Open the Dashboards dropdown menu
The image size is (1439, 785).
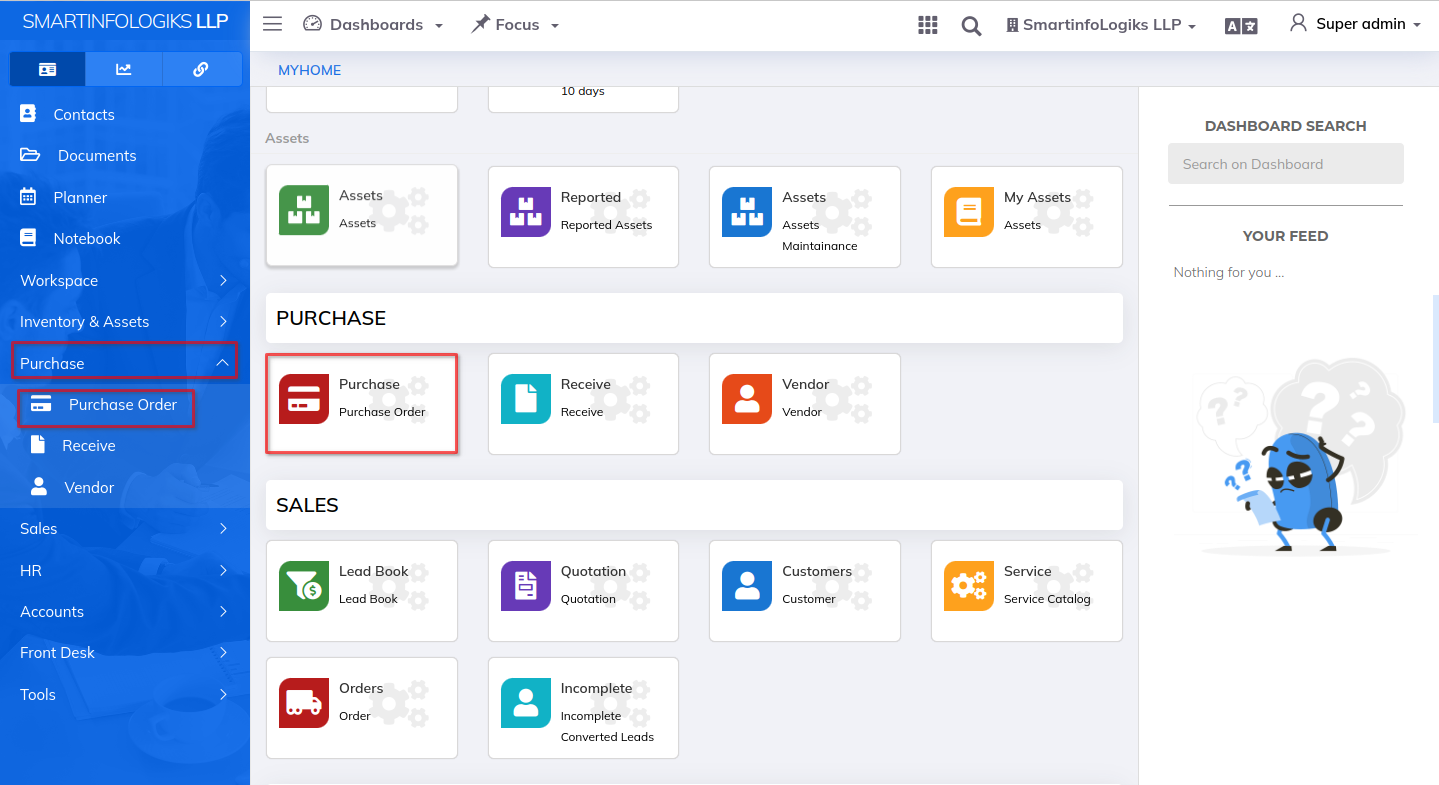pyautogui.click(x=373, y=24)
